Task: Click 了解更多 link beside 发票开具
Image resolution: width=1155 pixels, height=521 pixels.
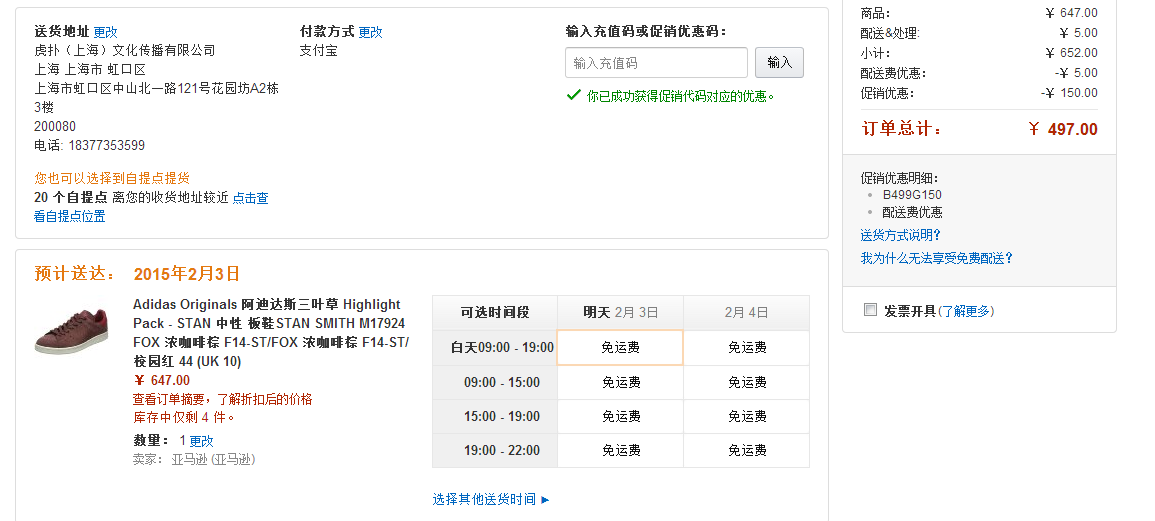Action: pos(966,311)
